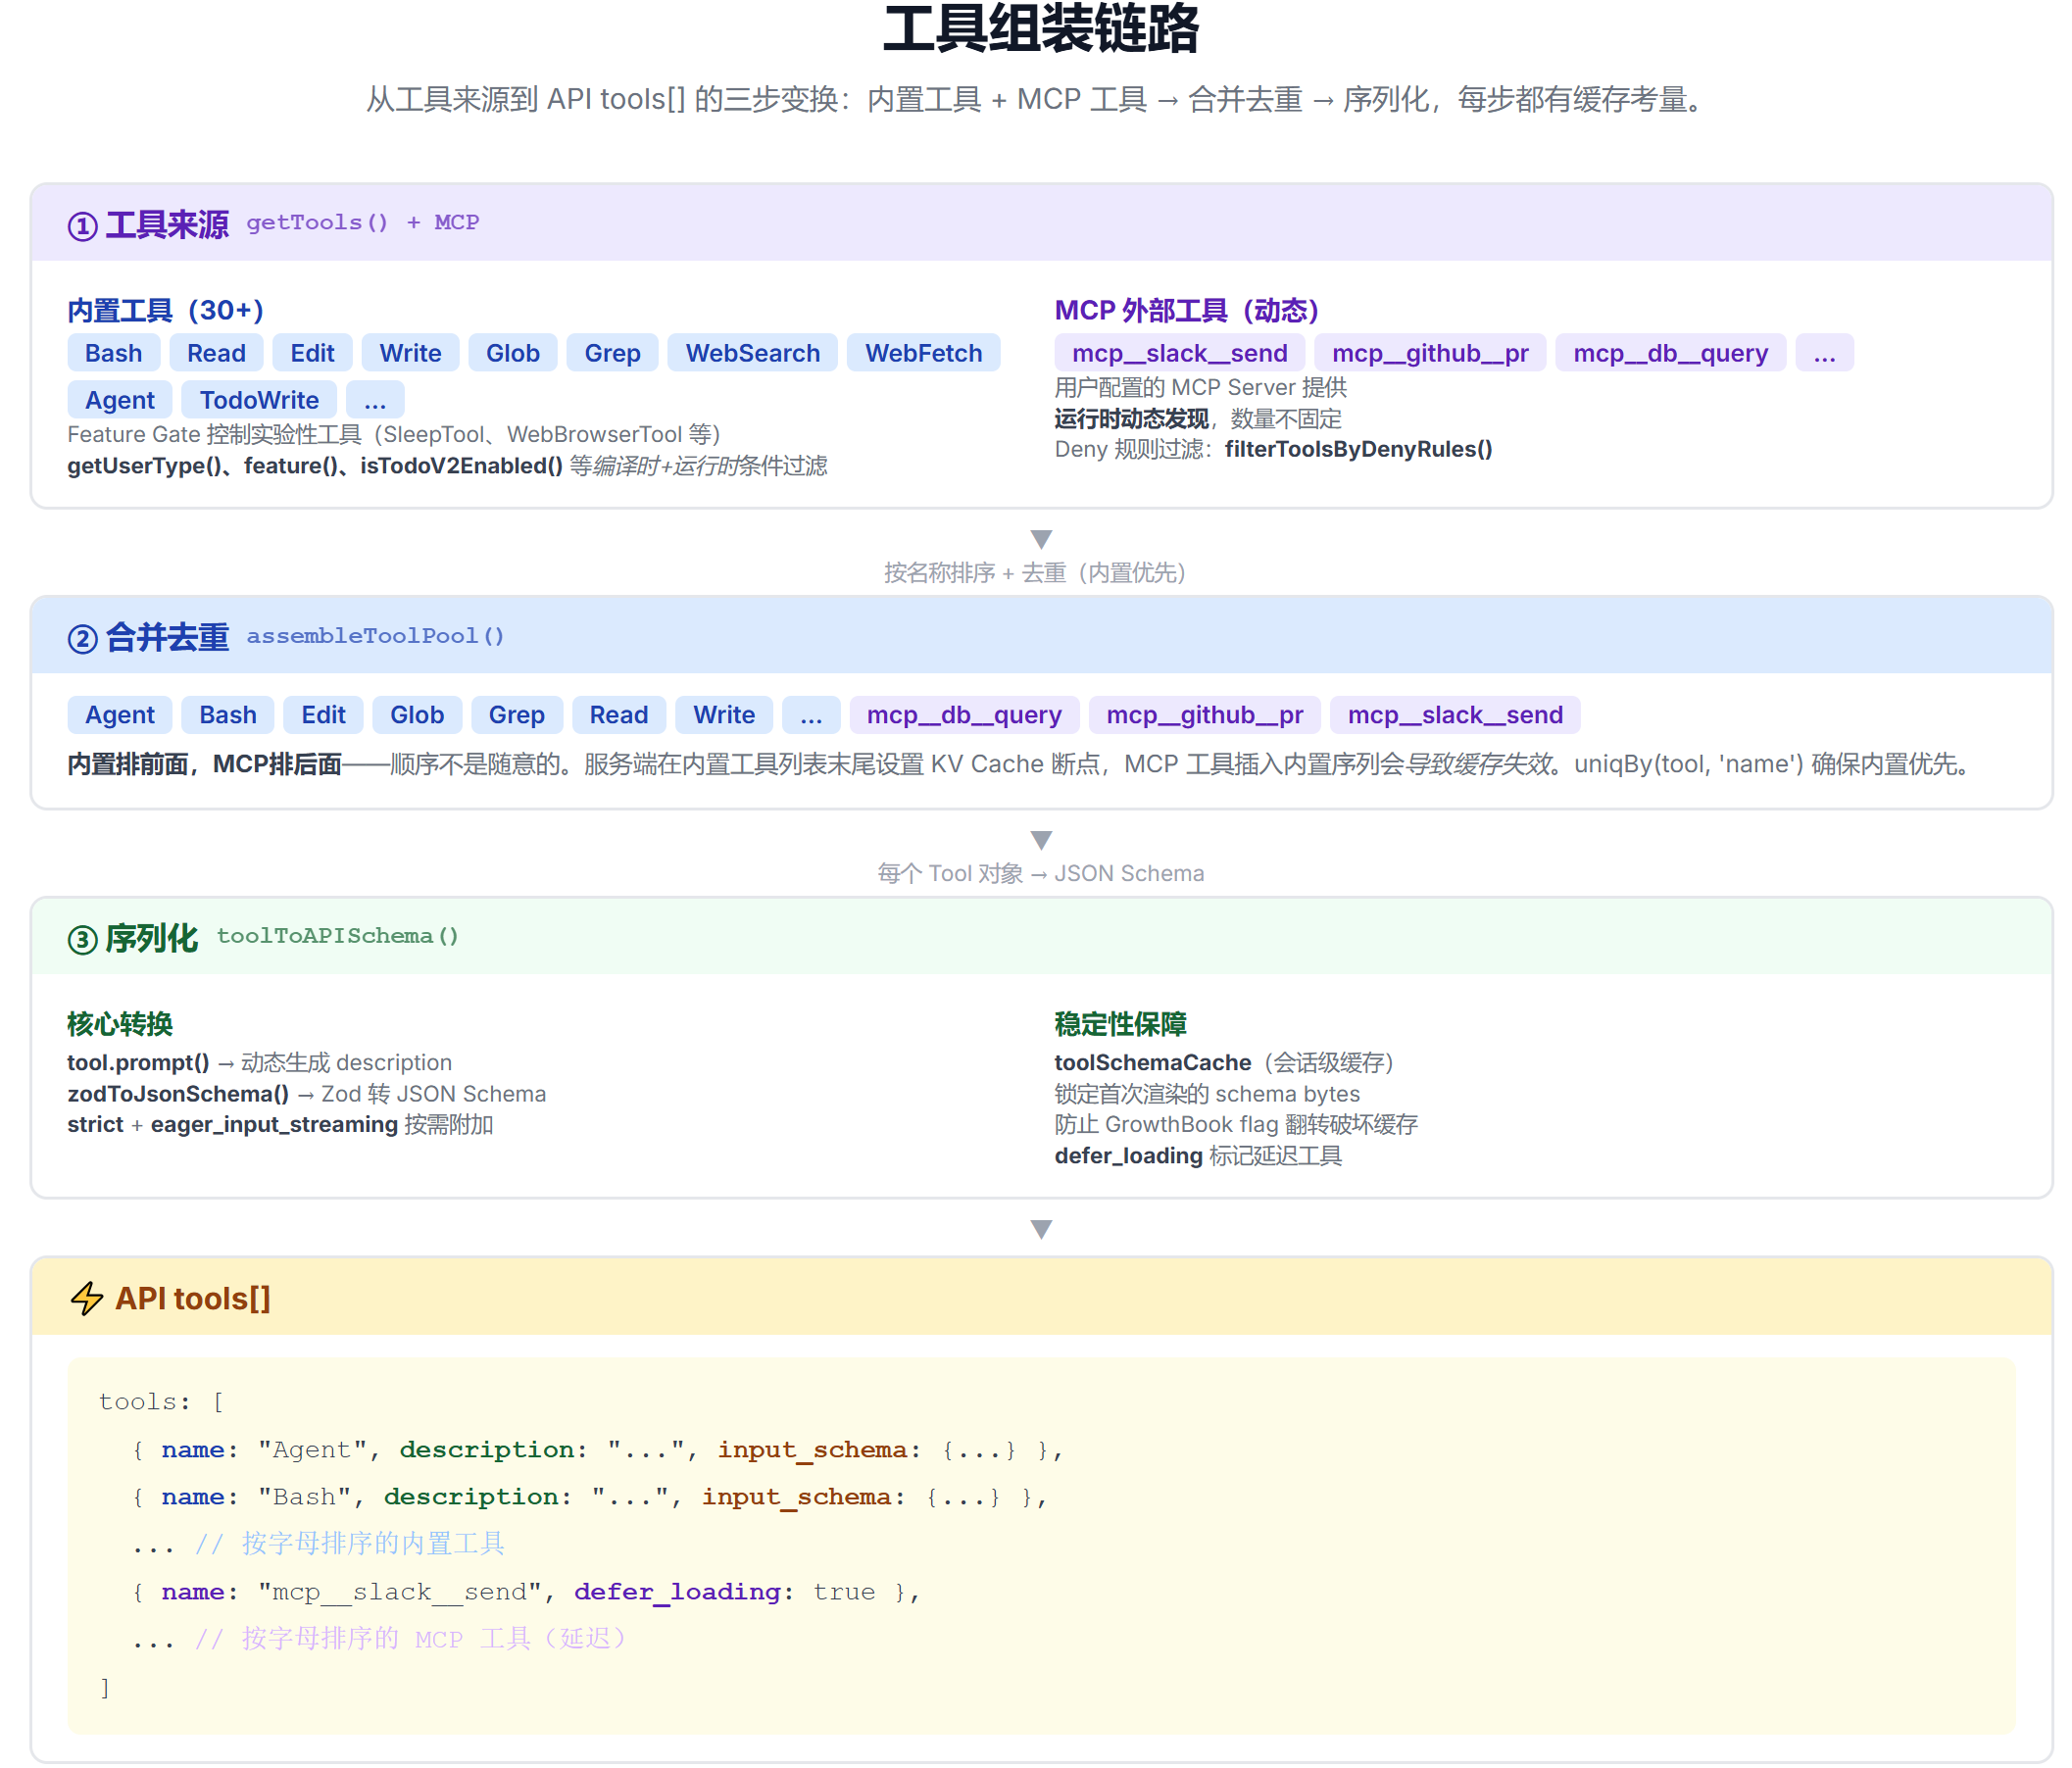
Task: Click the lightning bolt icon beside API tools[]
Action: pyautogui.click(x=87, y=1298)
